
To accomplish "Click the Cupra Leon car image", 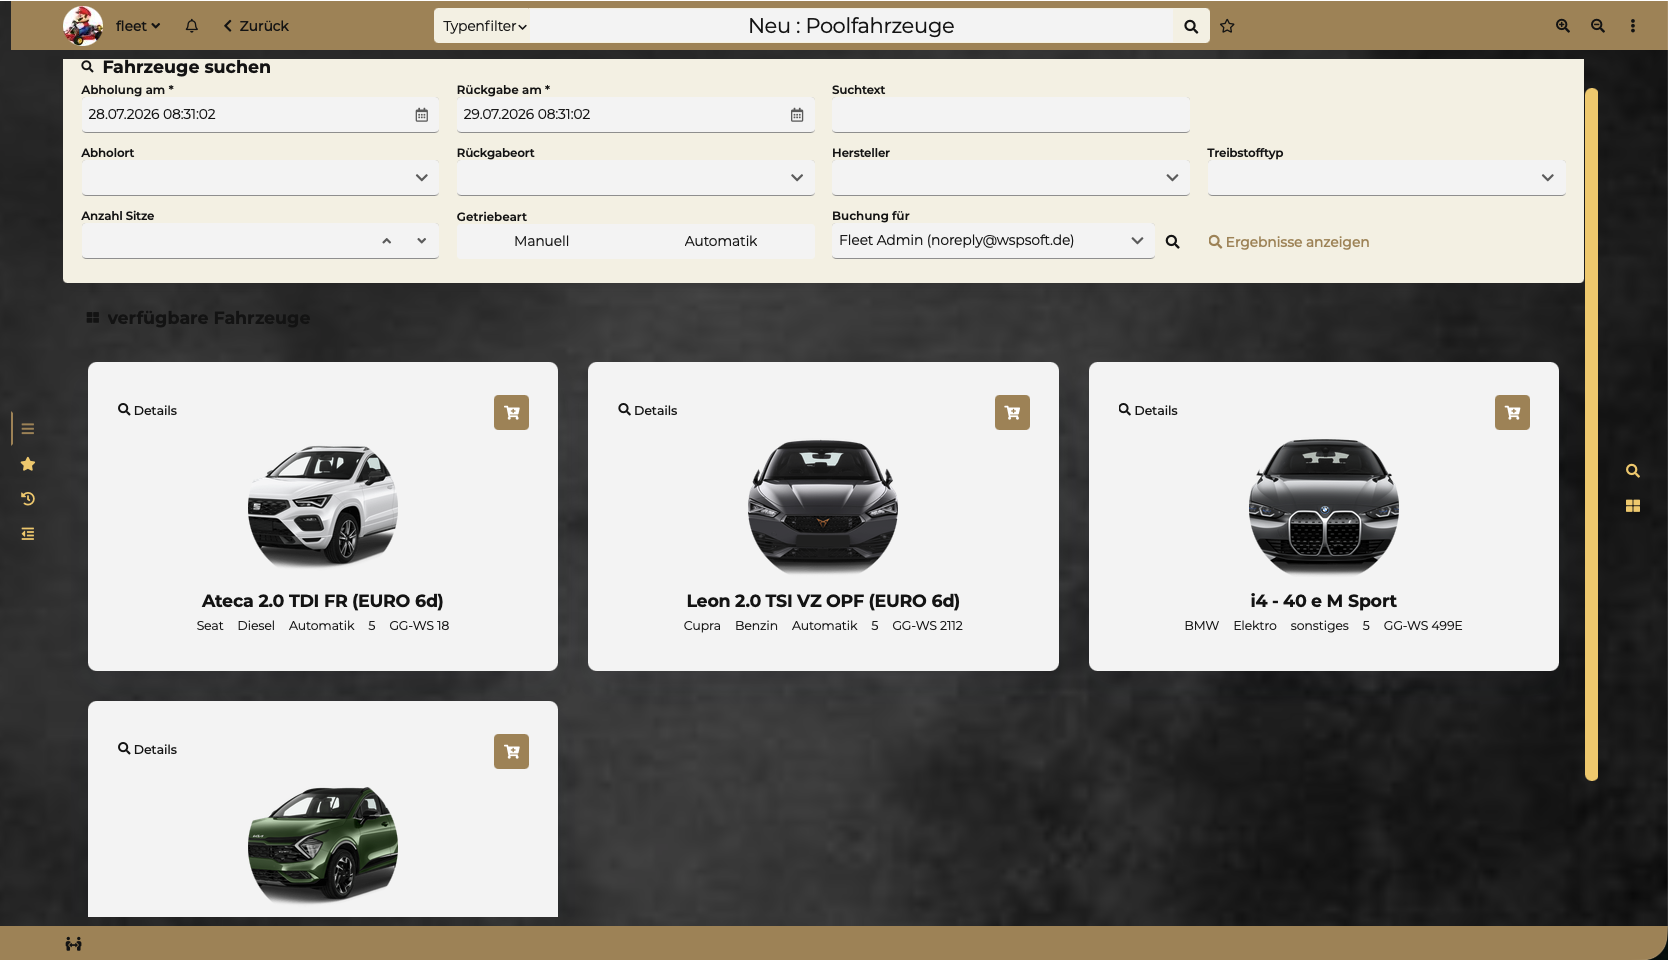I will pos(823,506).
